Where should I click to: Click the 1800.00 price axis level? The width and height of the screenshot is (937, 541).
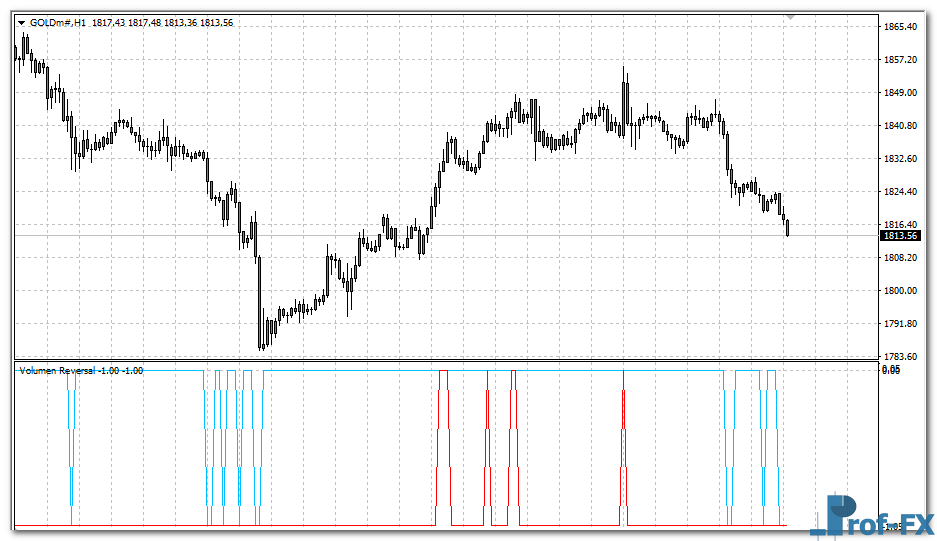coord(900,291)
